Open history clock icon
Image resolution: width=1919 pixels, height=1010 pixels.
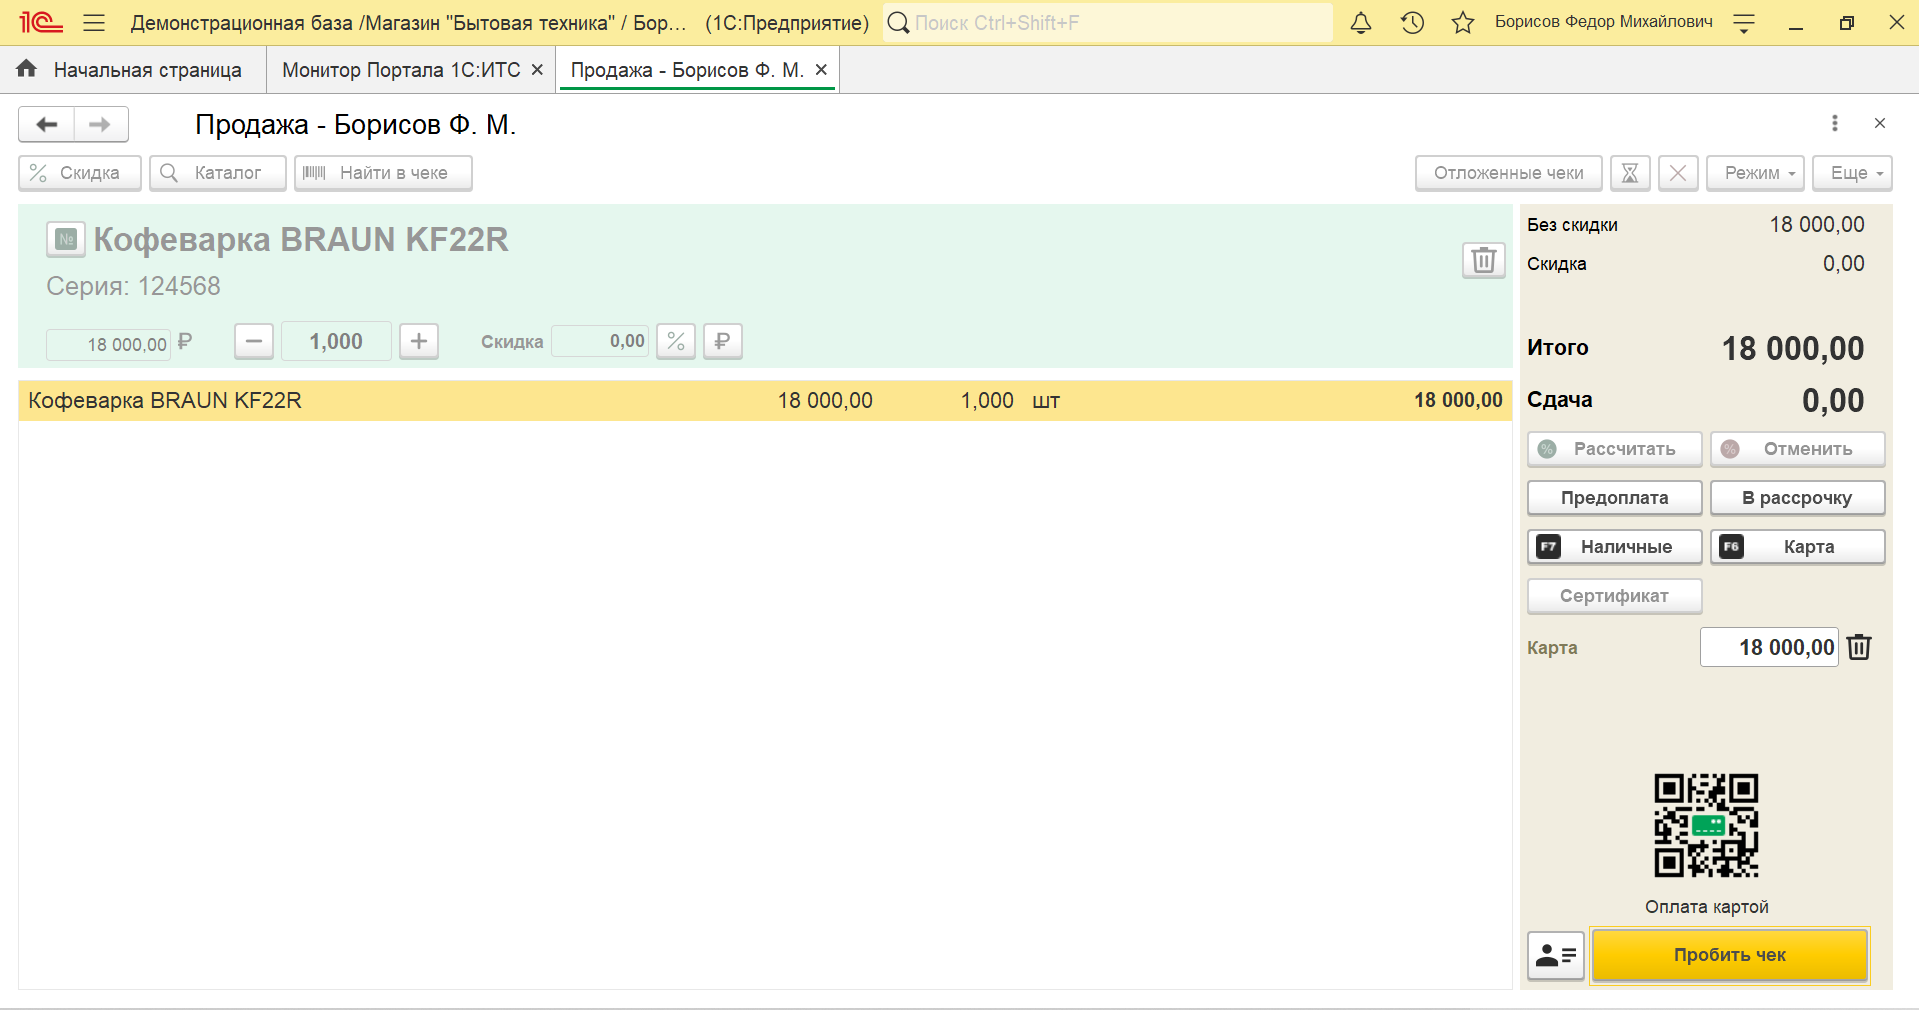(1412, 22)
